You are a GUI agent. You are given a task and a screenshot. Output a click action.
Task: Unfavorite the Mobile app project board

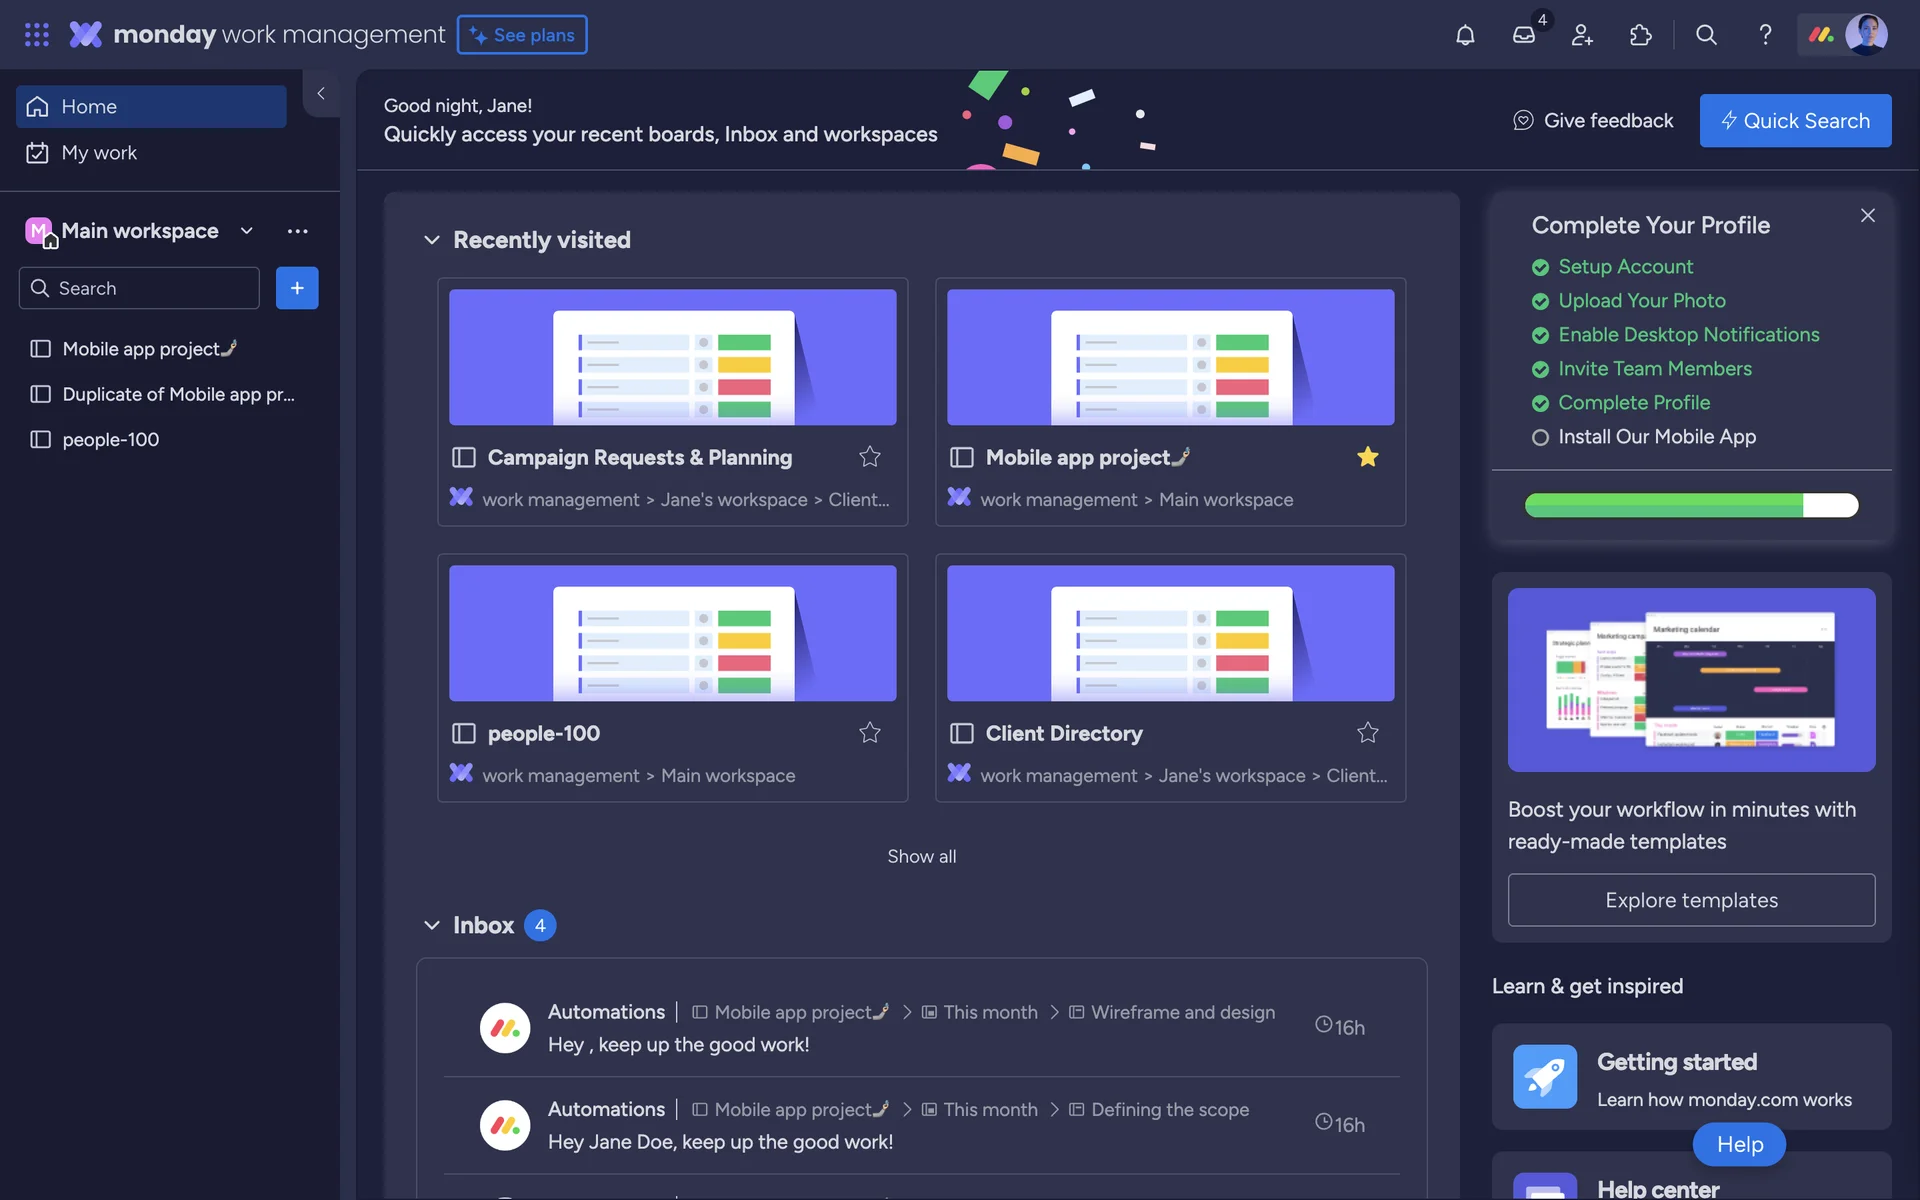[1367, 457]
